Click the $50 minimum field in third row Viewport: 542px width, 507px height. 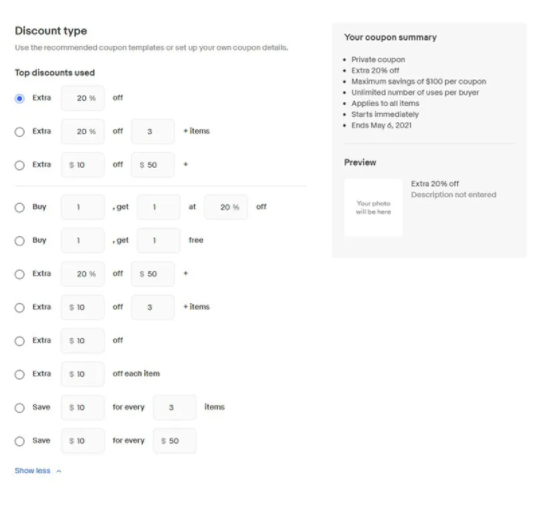153,165
